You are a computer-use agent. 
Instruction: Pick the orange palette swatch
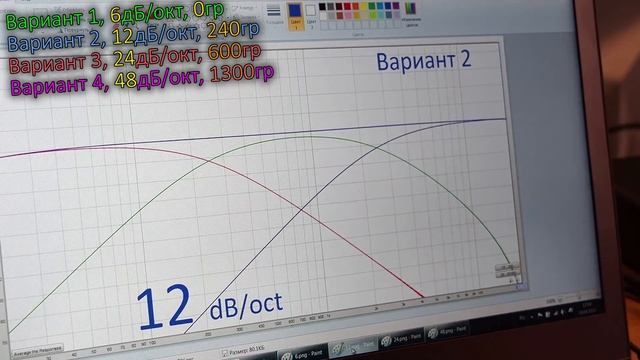click(356, 7)
